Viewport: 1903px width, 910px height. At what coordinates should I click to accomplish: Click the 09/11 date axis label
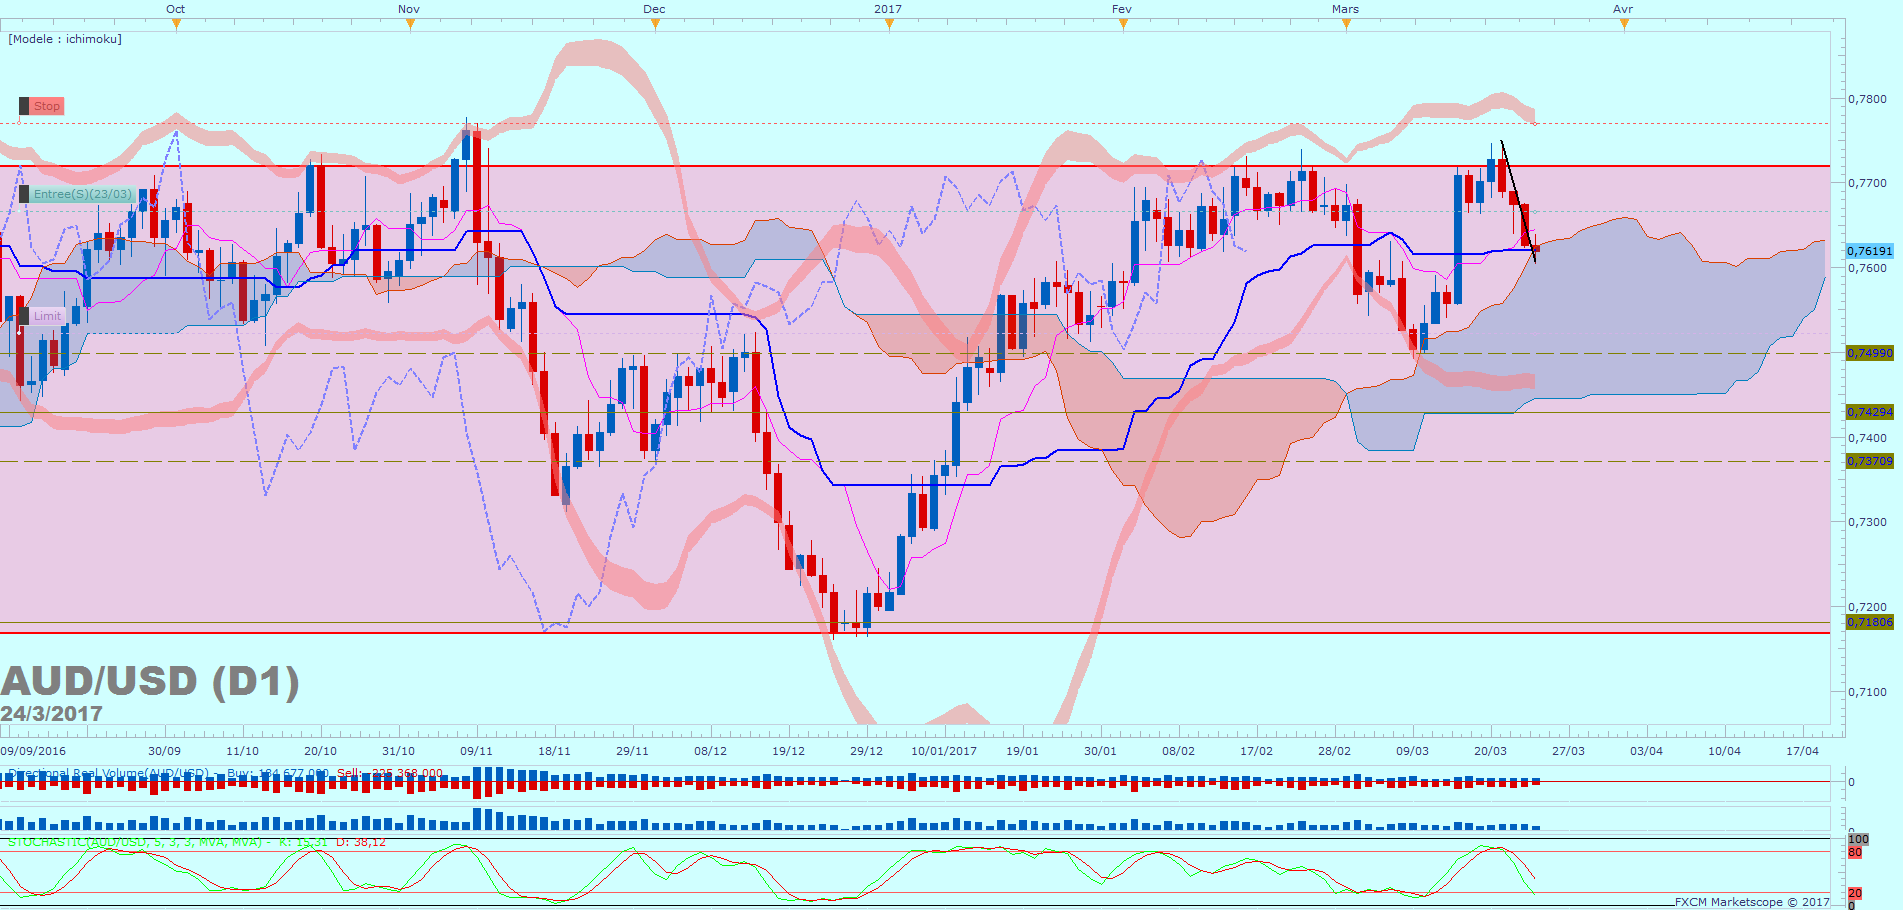[x=477, y=751]
